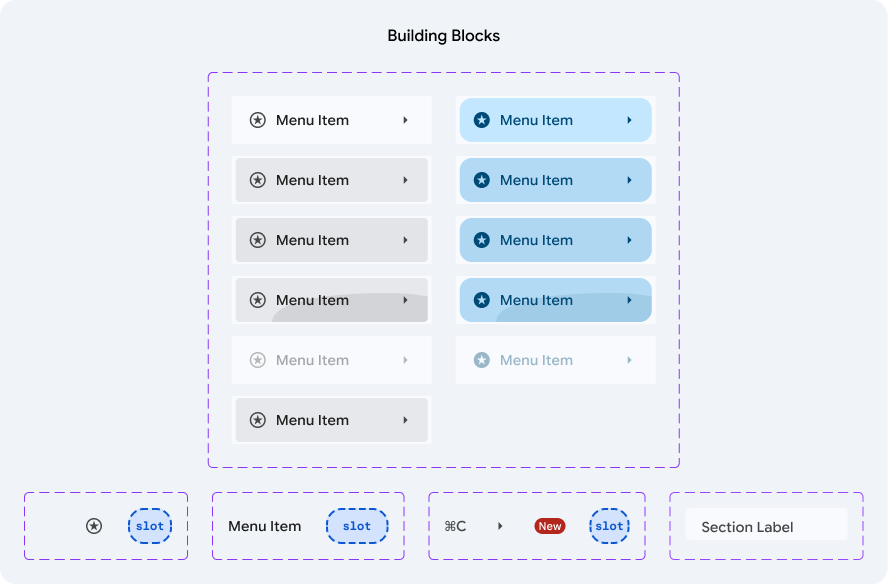Expand arrow on the last gray menu item
The width and height of the screenshot is (888, 584).
tap(405, 420)
